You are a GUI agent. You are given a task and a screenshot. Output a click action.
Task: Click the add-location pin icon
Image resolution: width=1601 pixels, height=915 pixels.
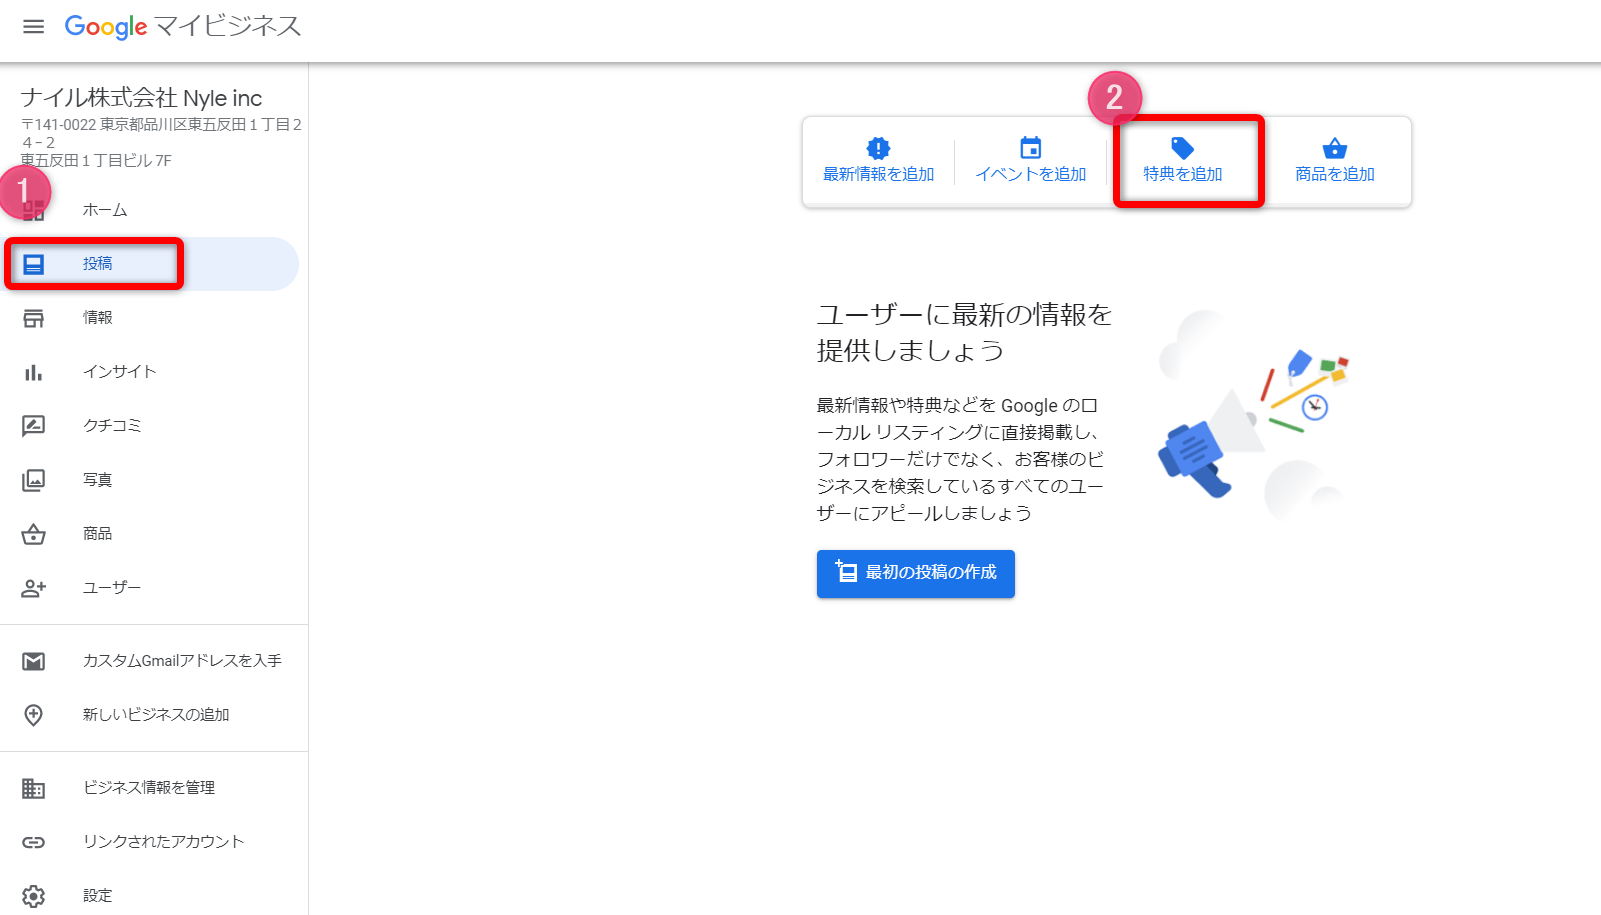[34, 715]
